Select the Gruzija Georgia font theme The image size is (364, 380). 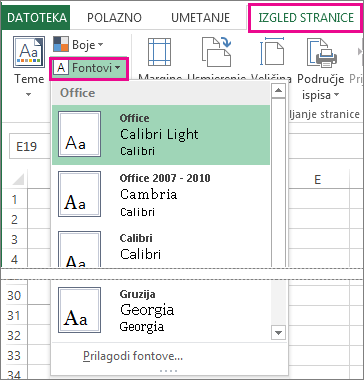161,311
